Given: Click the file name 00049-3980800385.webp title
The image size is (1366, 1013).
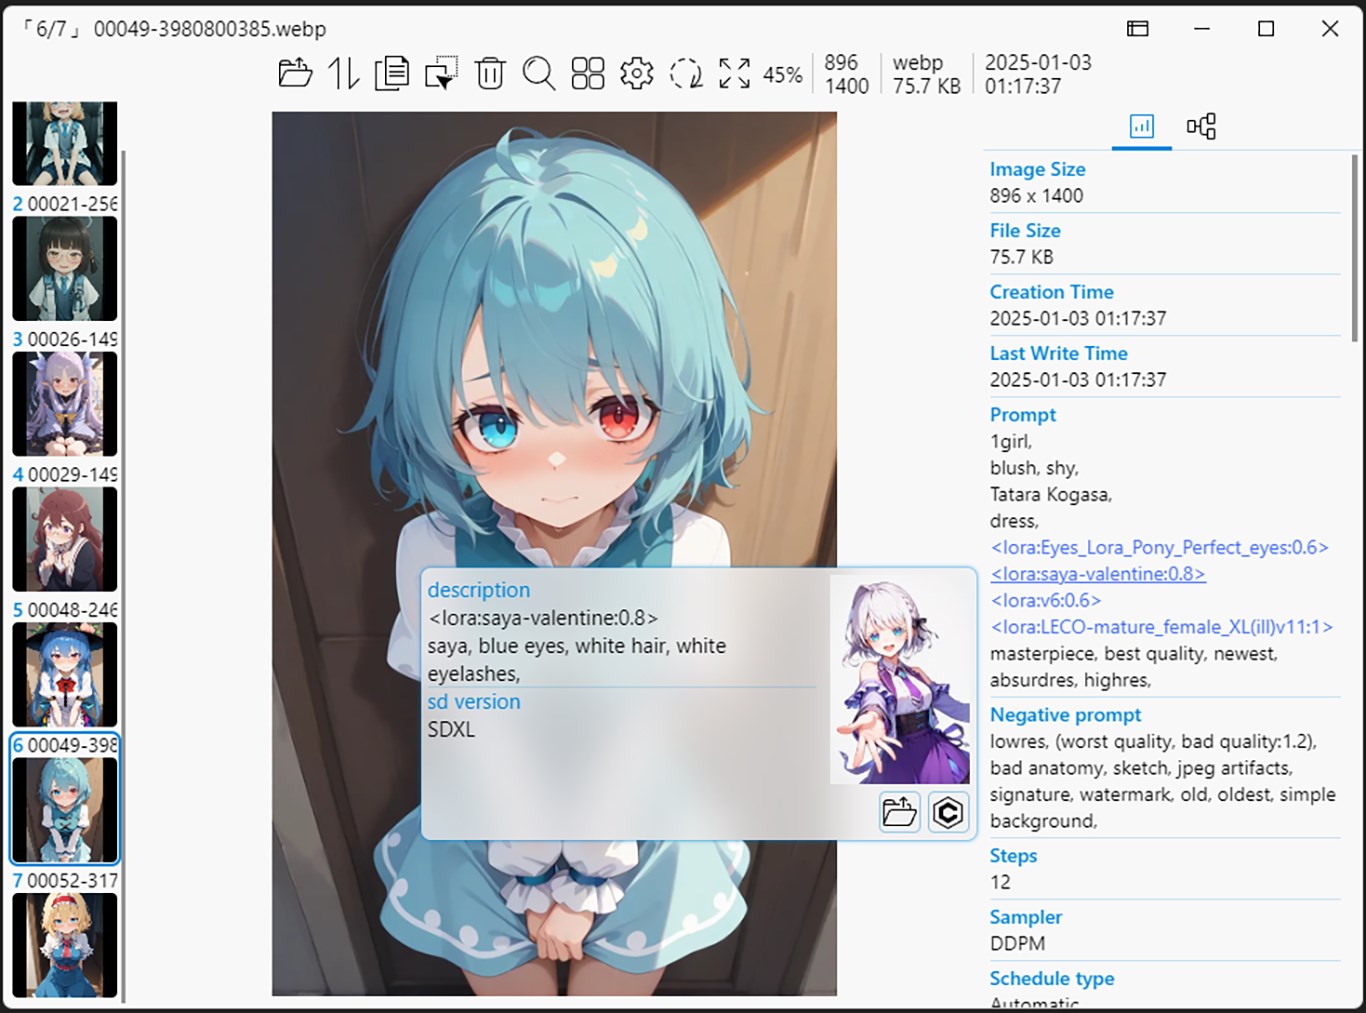Looking at the screenshot, I should point(210,29).
